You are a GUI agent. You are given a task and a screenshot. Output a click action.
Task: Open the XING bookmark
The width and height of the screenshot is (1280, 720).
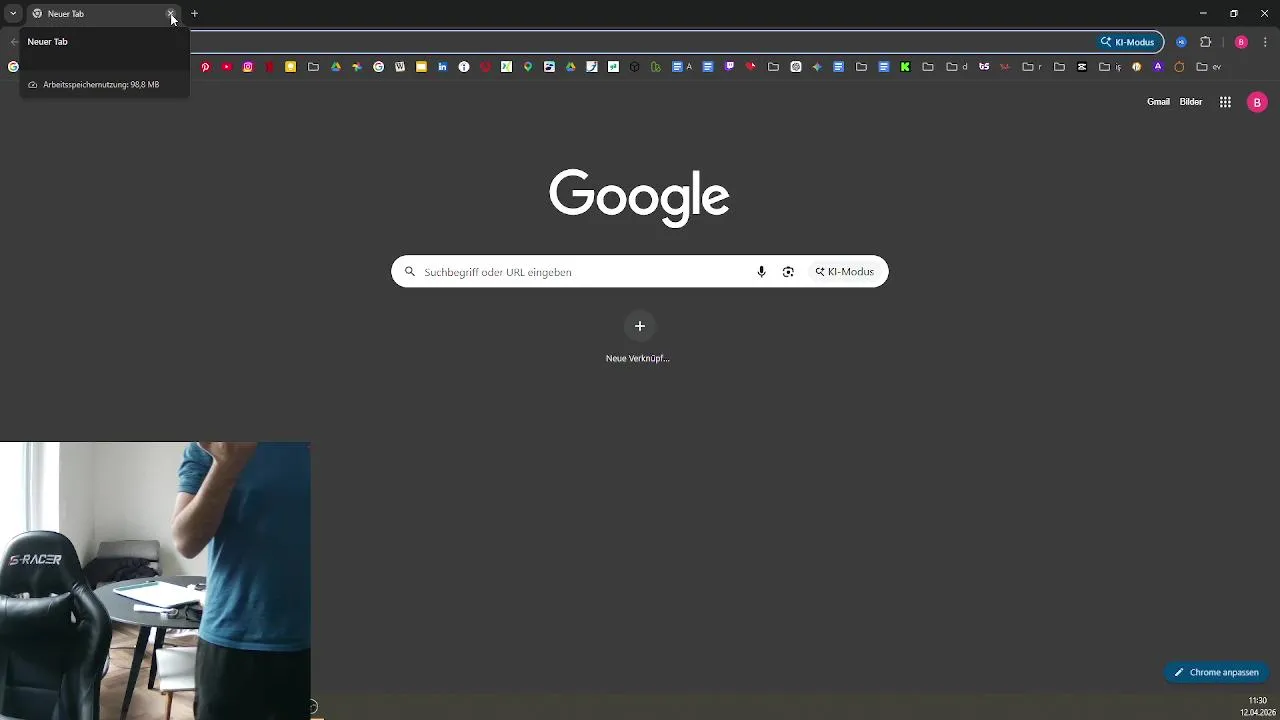coord(506,67)
